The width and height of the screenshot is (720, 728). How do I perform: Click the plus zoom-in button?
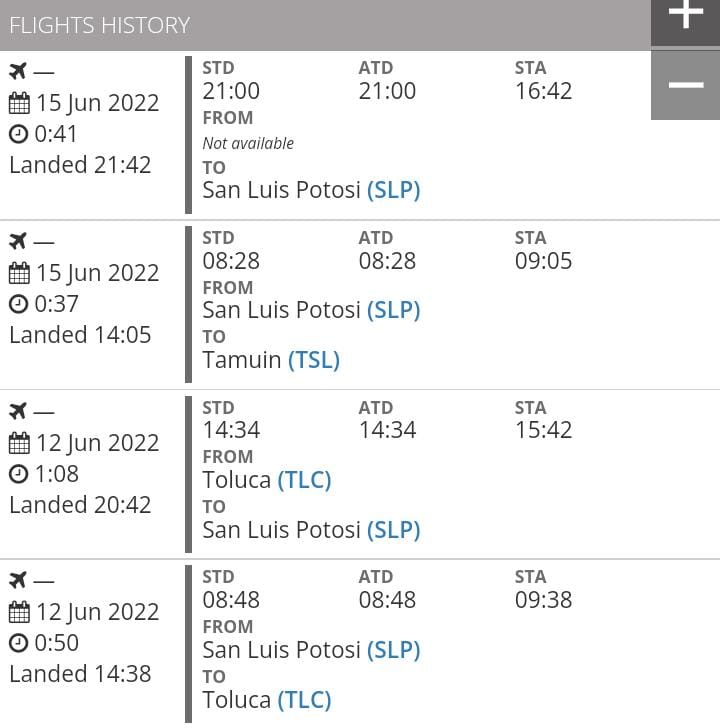click(685, 23)
